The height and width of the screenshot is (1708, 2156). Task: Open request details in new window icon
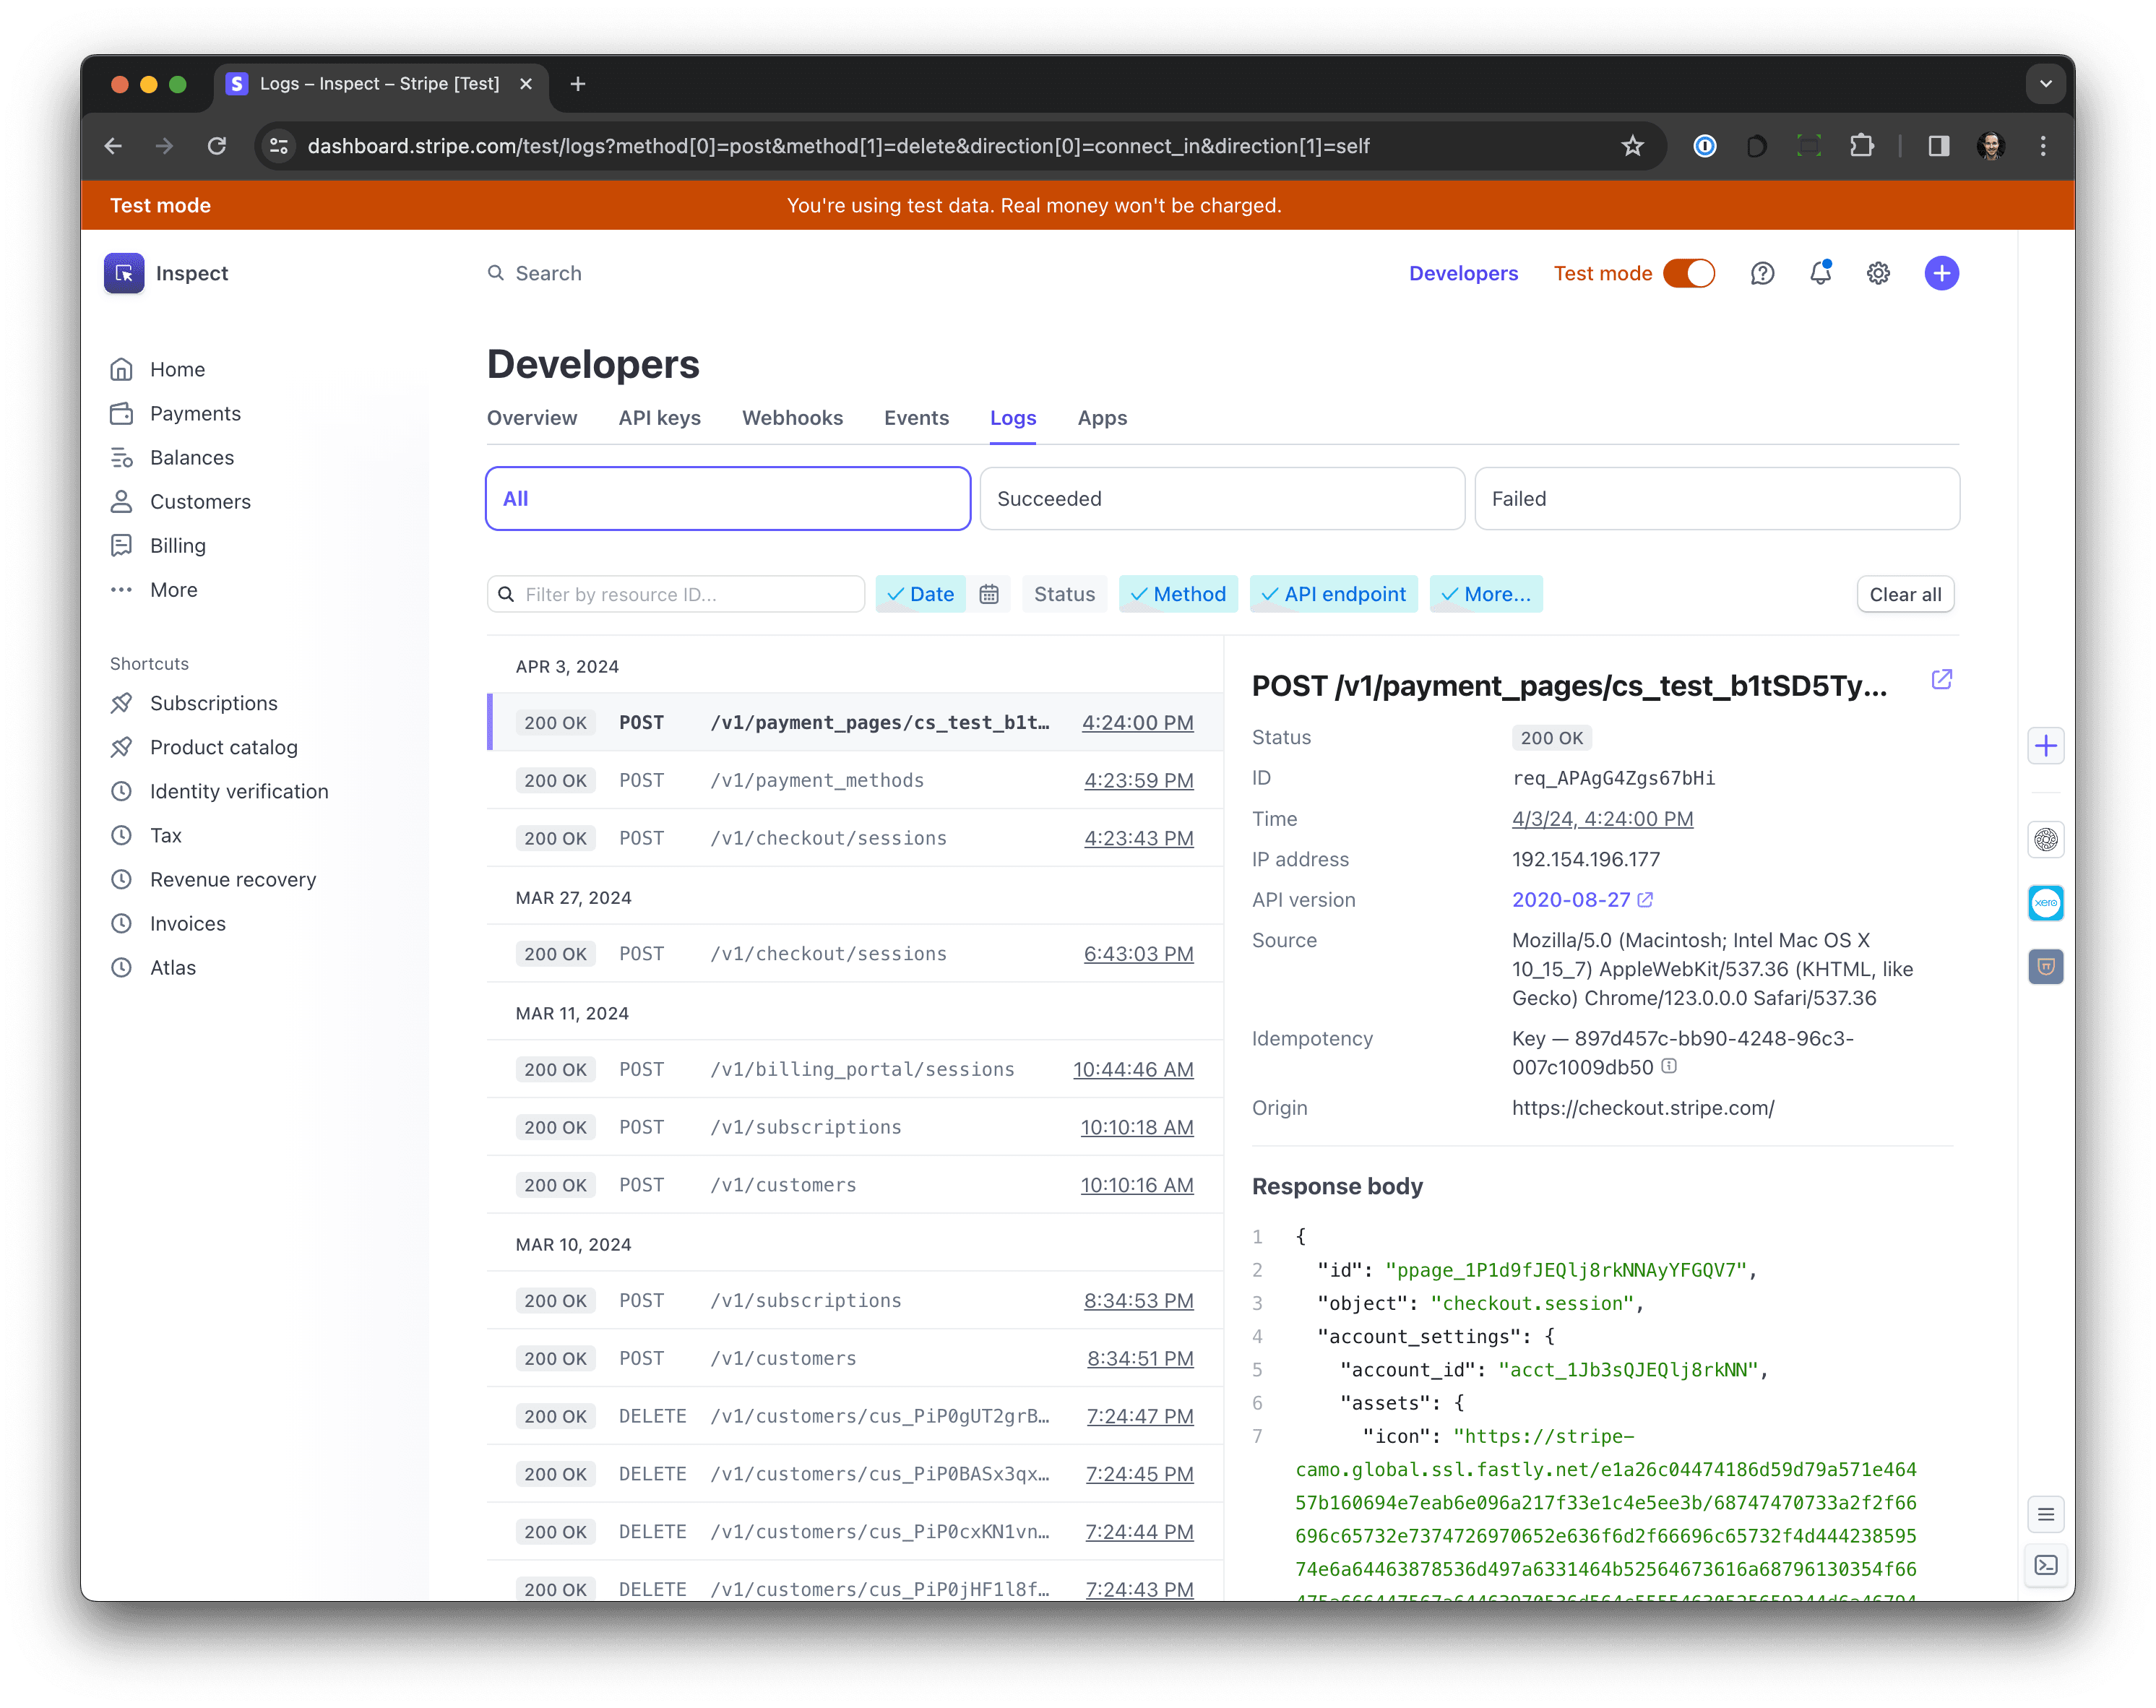[x=1941, y=680]
